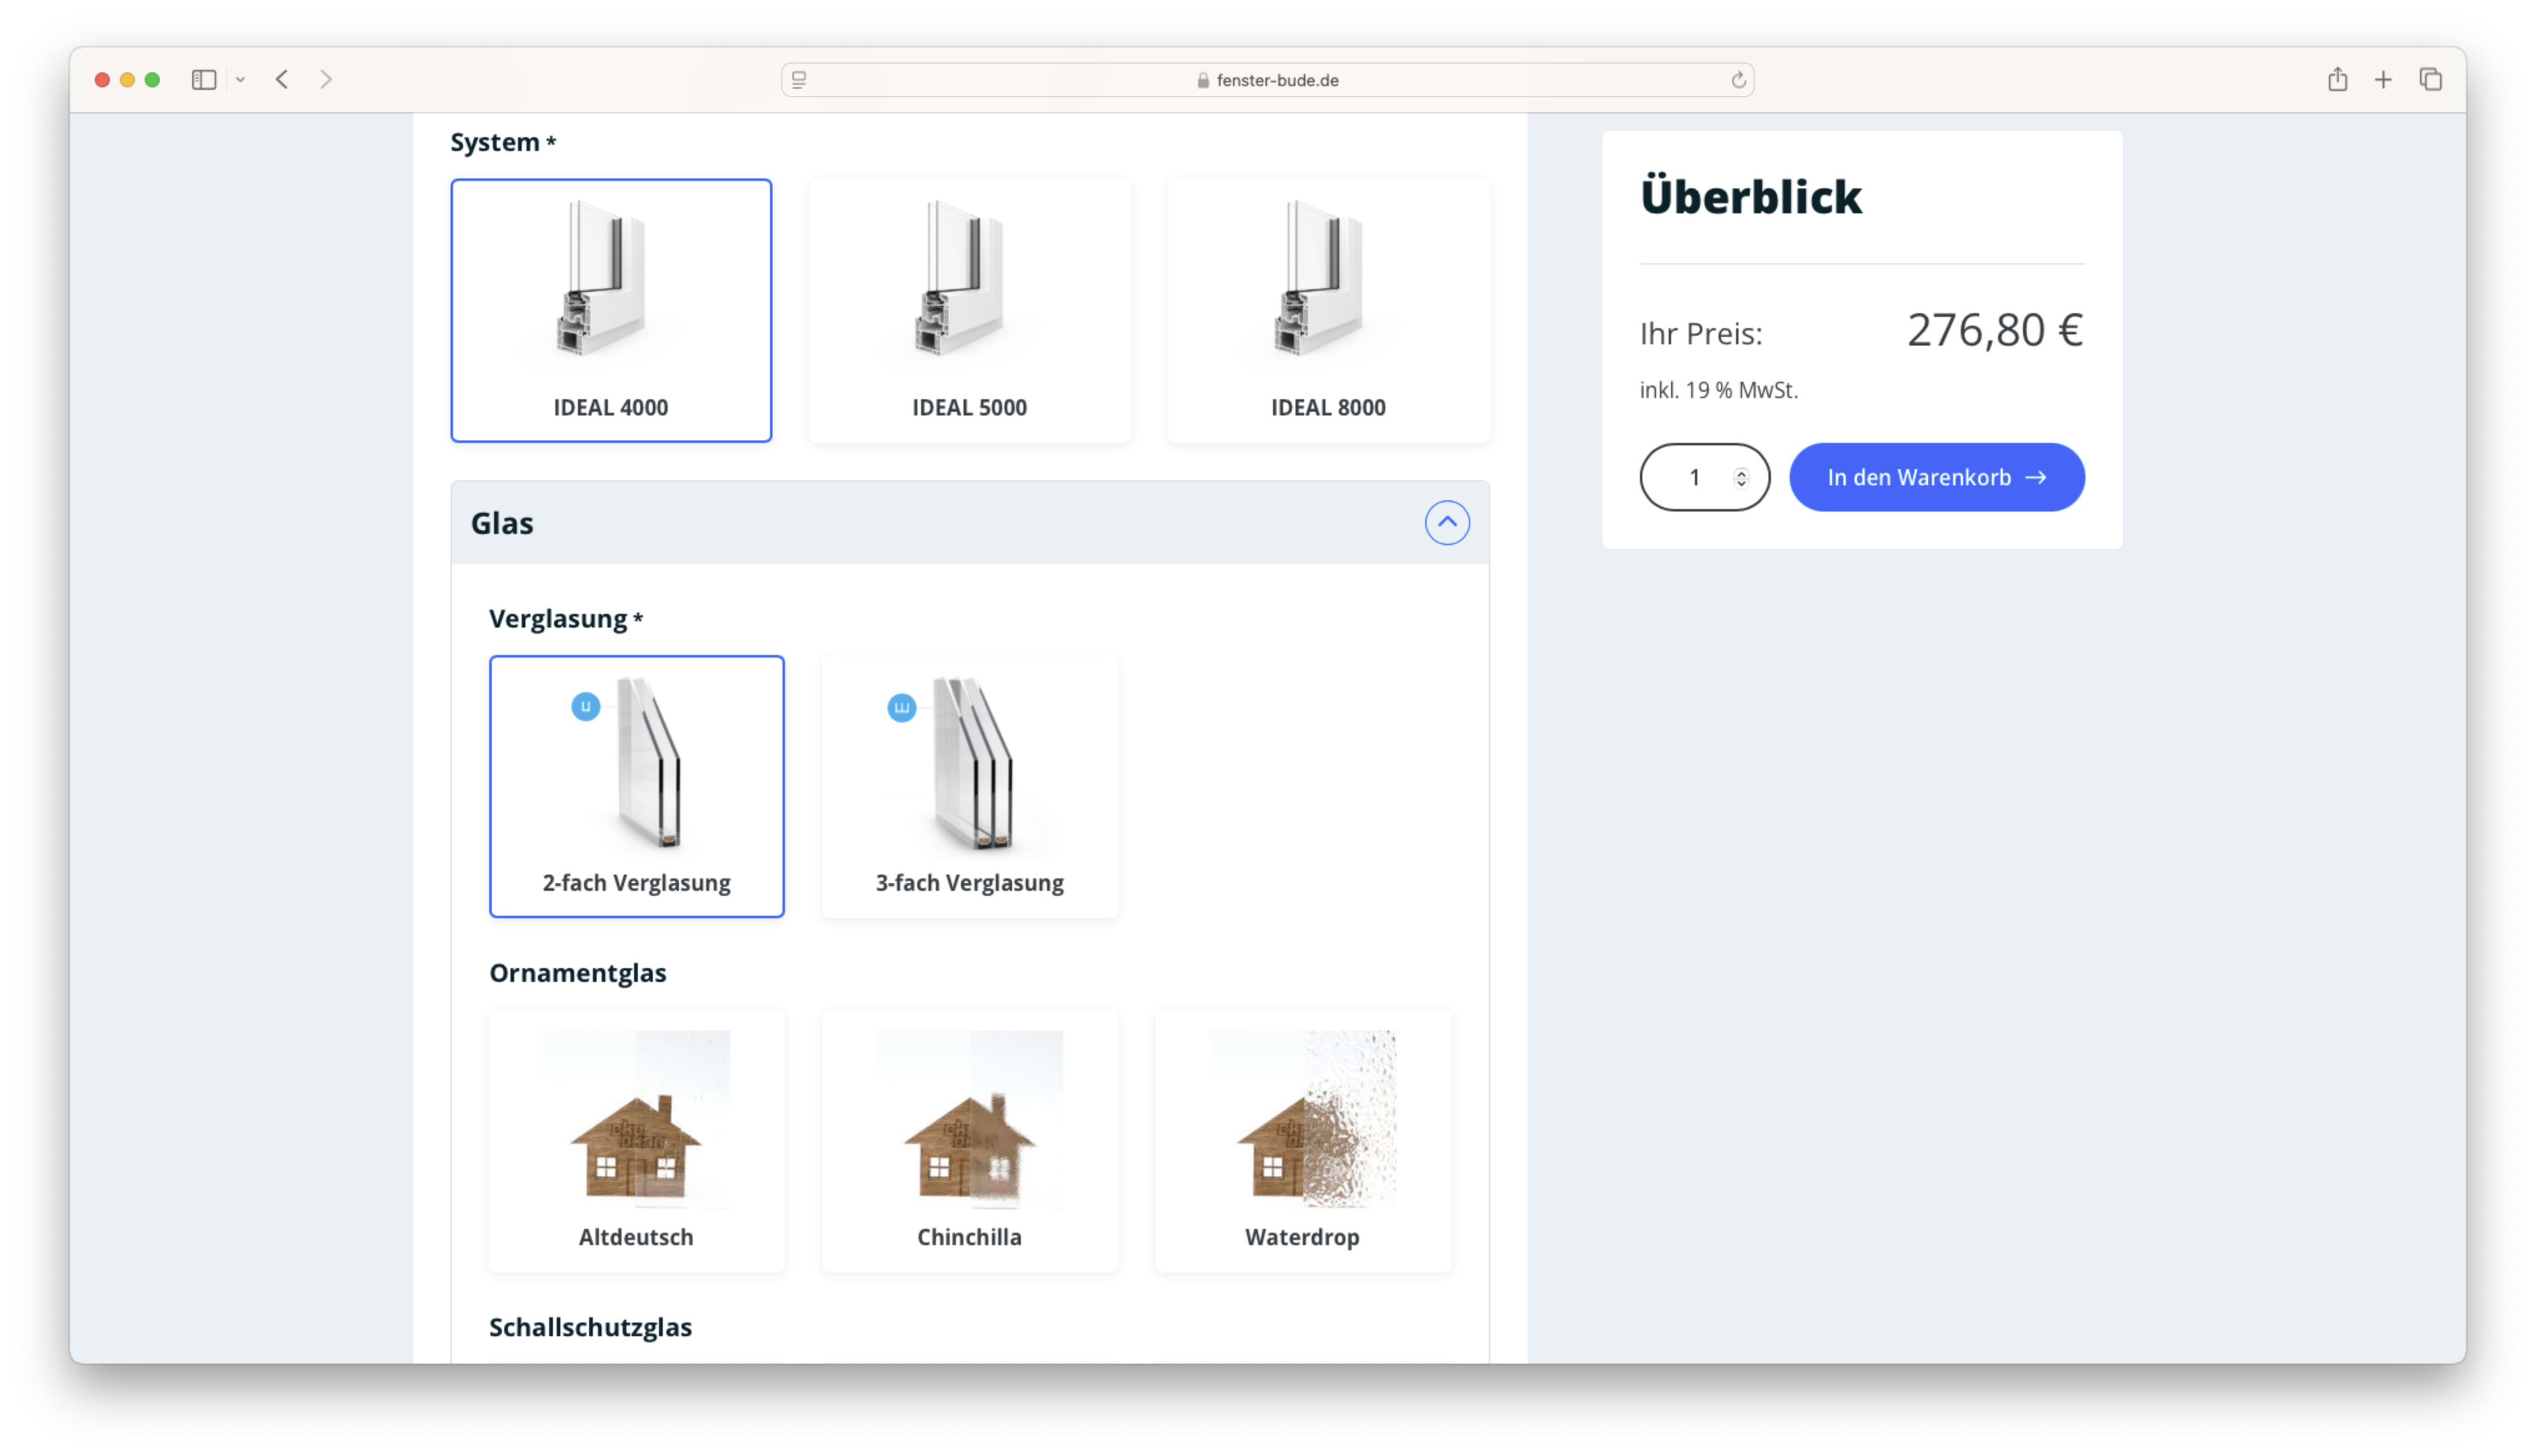The width and height of the screenshot is (2536, 1456).
Task: Open the sidebar dropdown arrow
Action: 241,80
